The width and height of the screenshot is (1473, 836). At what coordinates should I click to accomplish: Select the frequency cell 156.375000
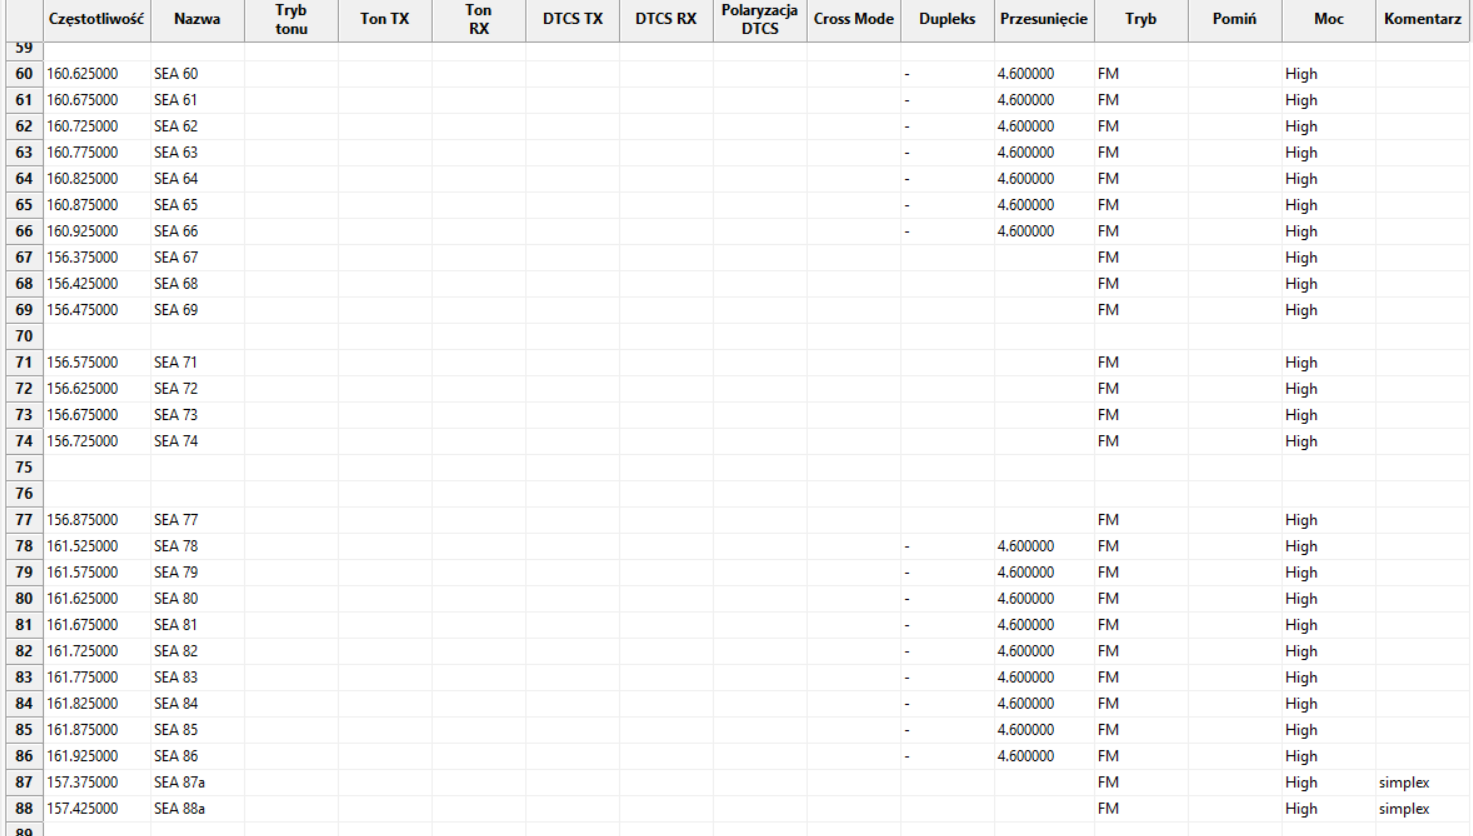83,257
